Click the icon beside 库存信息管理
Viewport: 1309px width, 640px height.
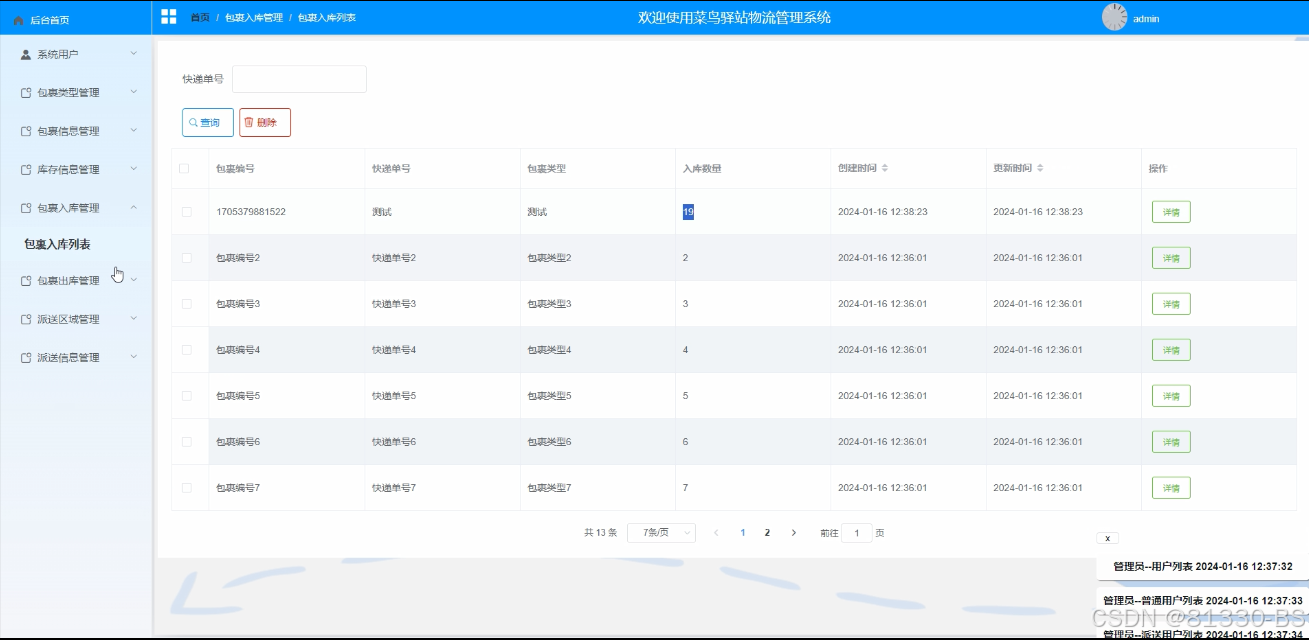click(x=26, y=170)
